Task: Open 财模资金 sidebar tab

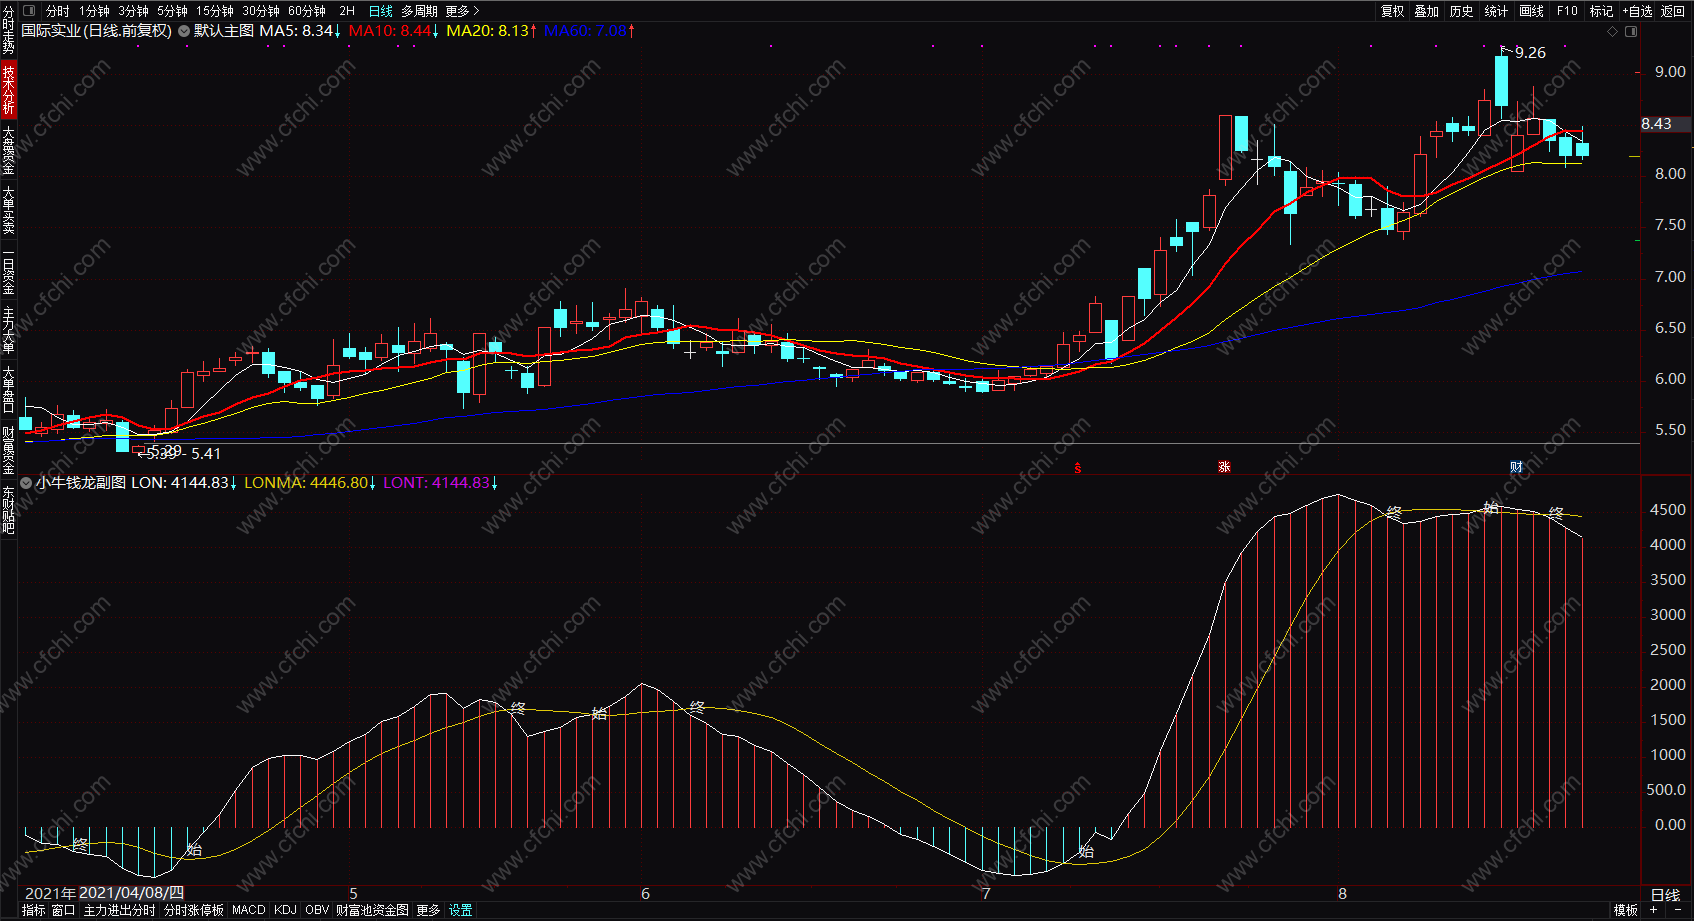Action: 8,450
